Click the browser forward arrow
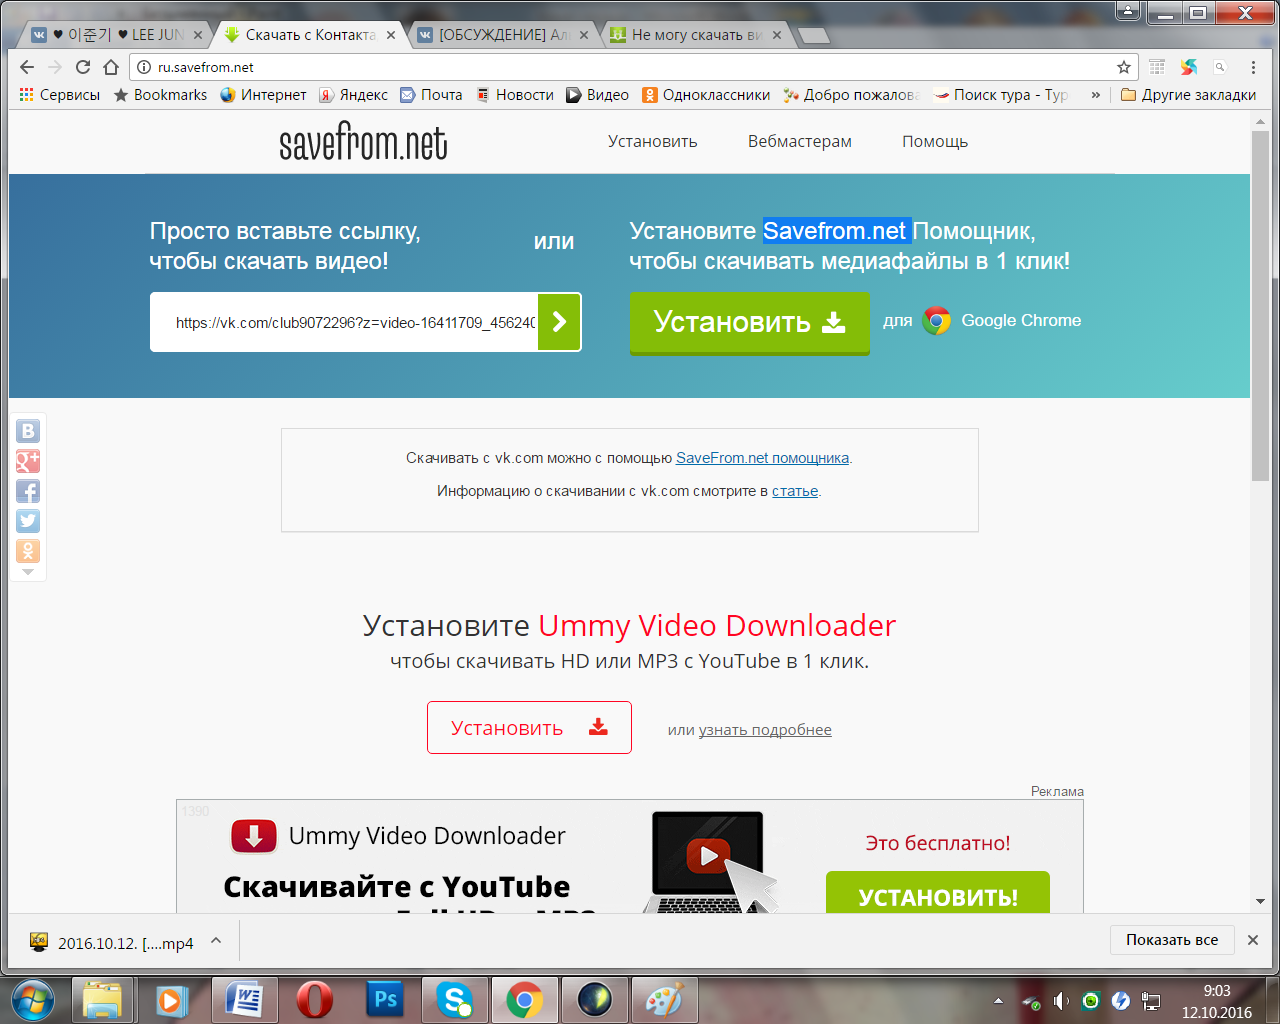Viewport: 1280px width, 1024px height. [x=55, y=67]
